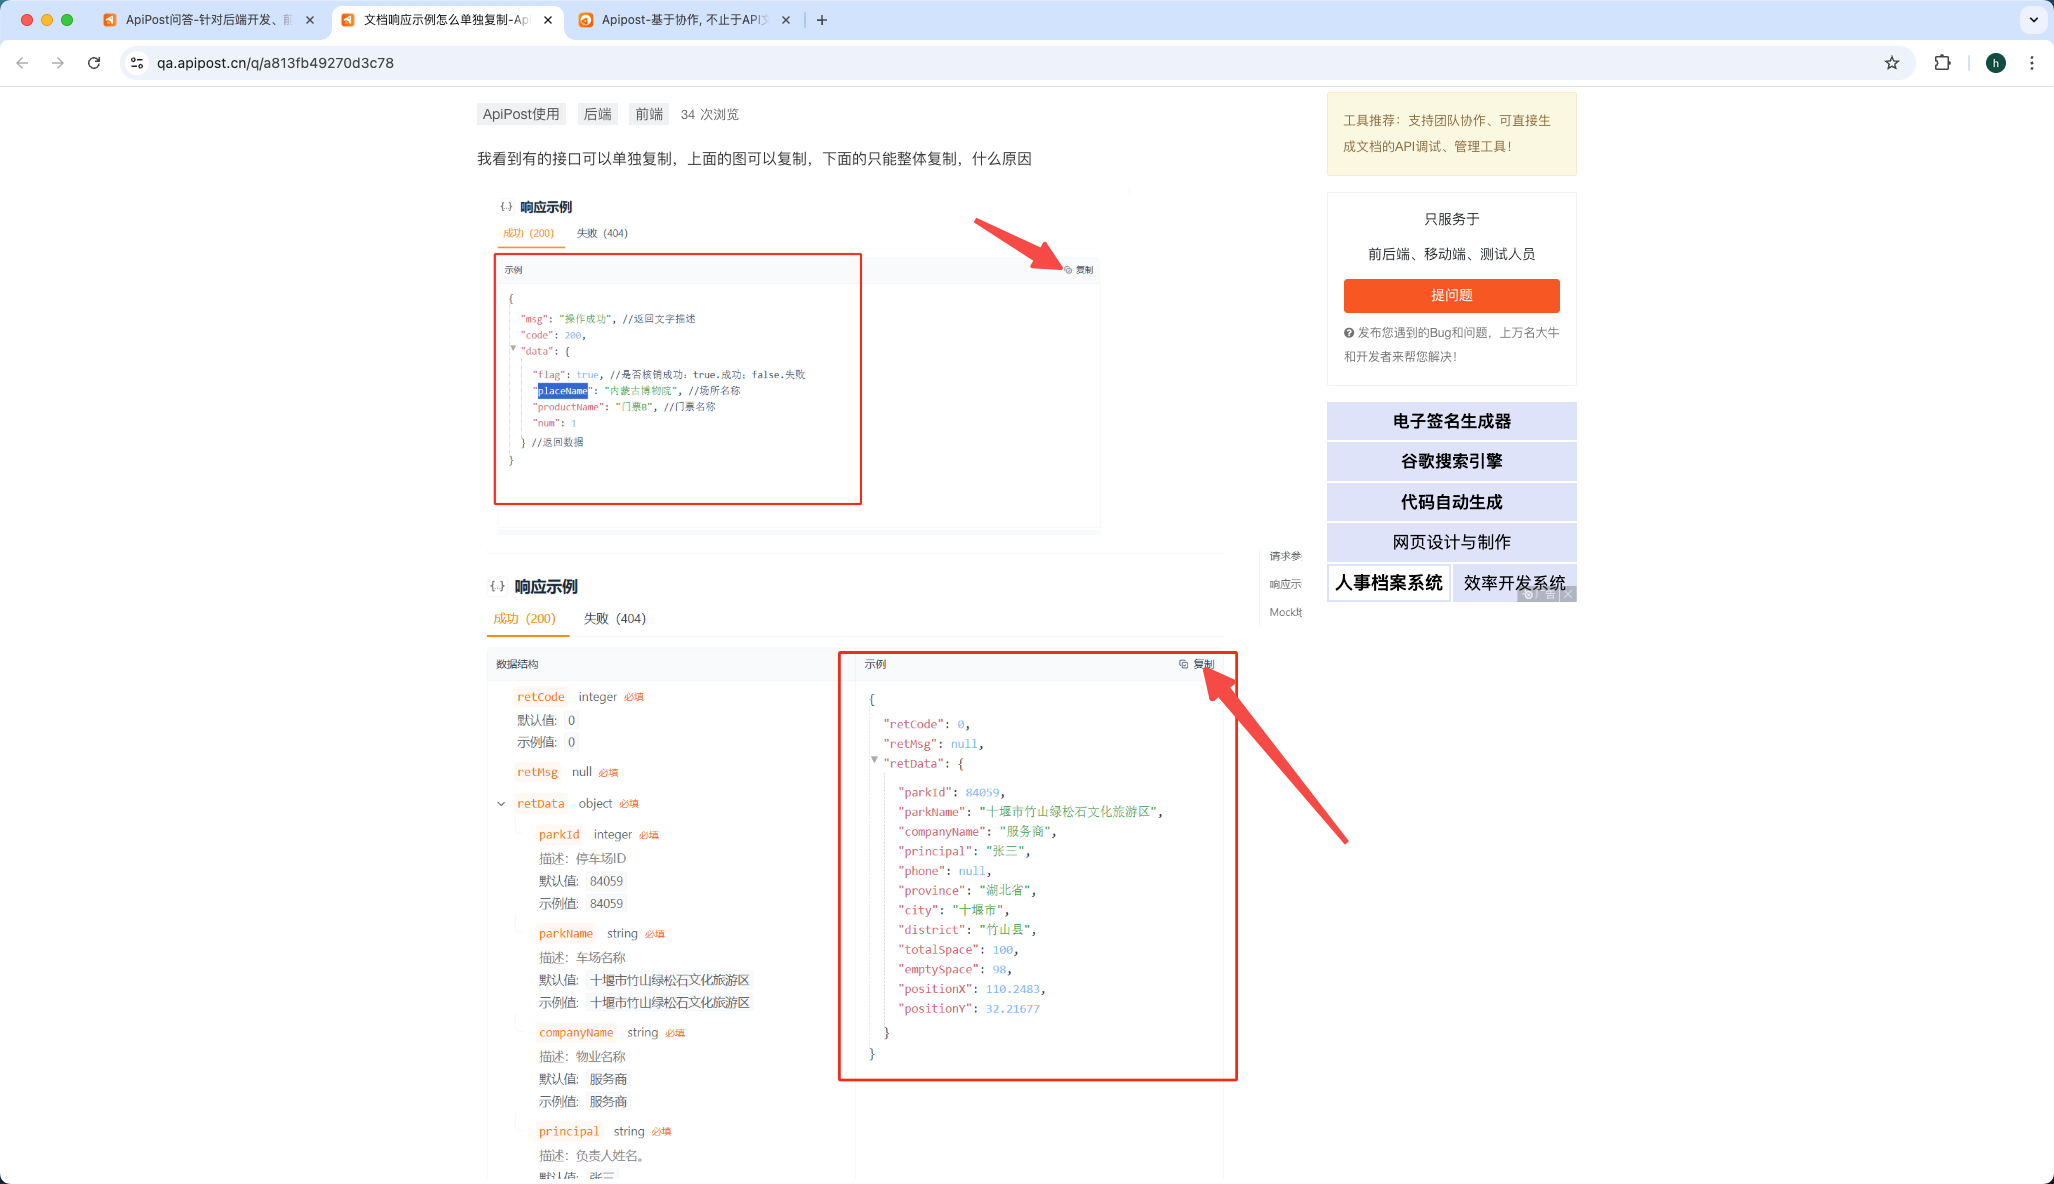
Task: Click the copy icon in lower 示例 panel
Action: 1184,664
